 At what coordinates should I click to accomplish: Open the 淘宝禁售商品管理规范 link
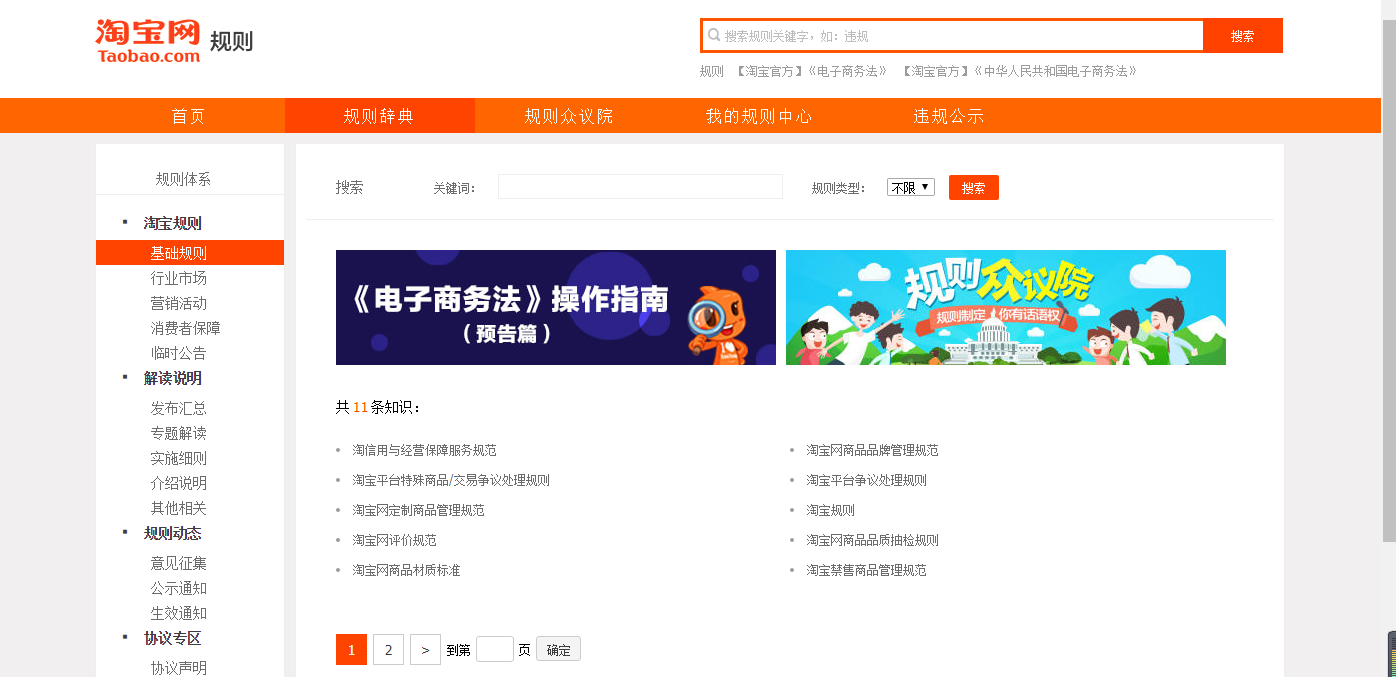point(866,570)
